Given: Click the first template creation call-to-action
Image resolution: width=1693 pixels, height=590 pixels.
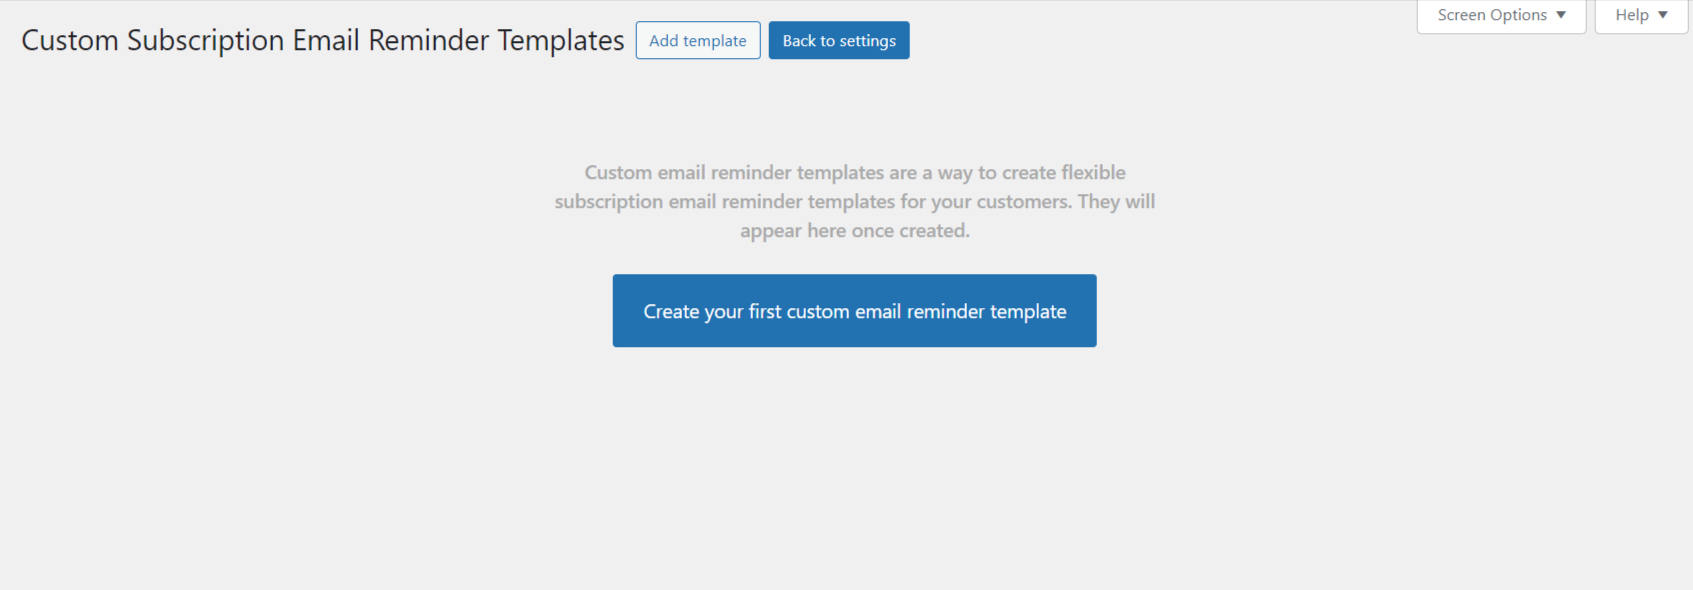Looking at the screenshot, I should tap(854, 310).
